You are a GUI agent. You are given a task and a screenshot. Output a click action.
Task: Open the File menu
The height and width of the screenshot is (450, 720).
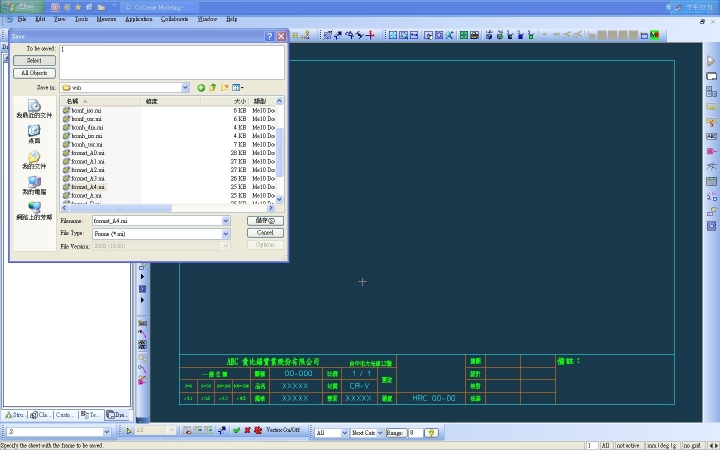click(x=22, y=19)
